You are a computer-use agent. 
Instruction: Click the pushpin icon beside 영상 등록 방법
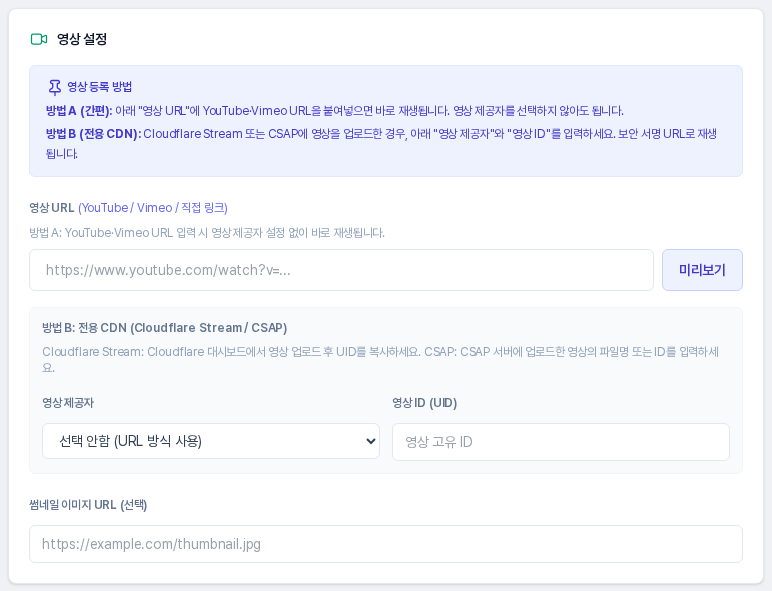click(x=55, y=87)
